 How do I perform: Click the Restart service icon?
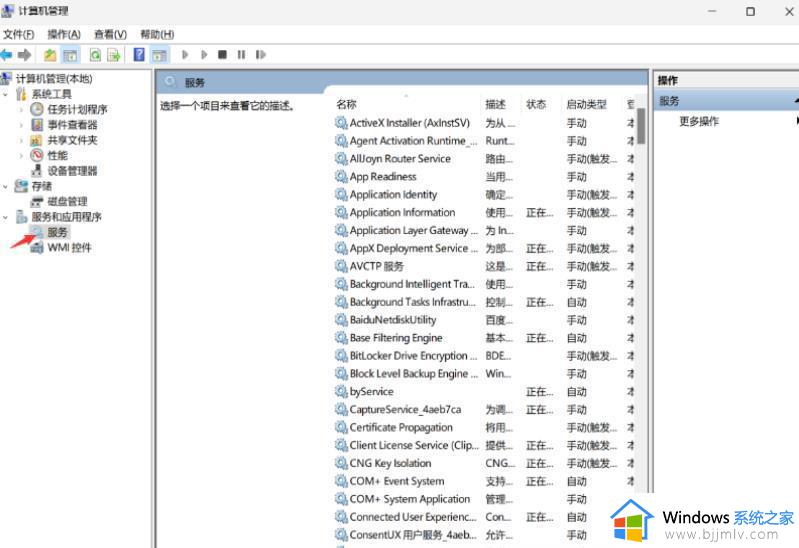[x=261, y=55]
